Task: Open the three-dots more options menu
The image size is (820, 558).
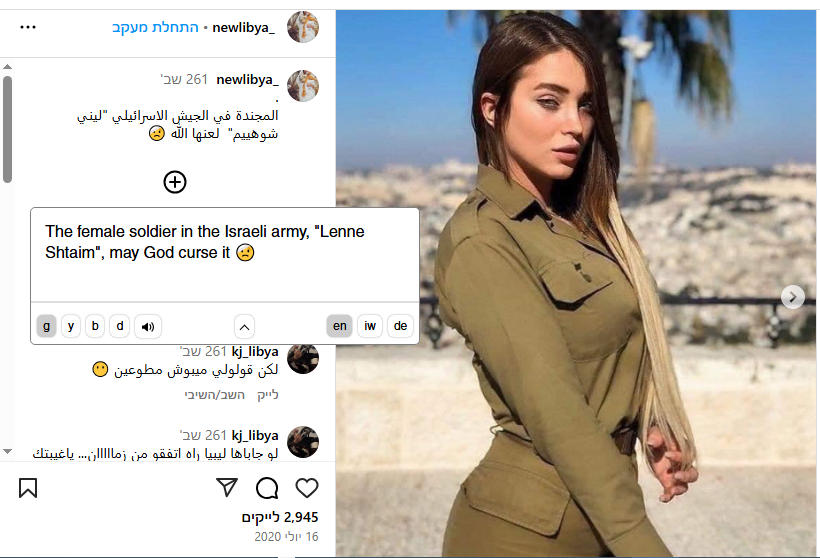Action: click(x=28, y=27)
